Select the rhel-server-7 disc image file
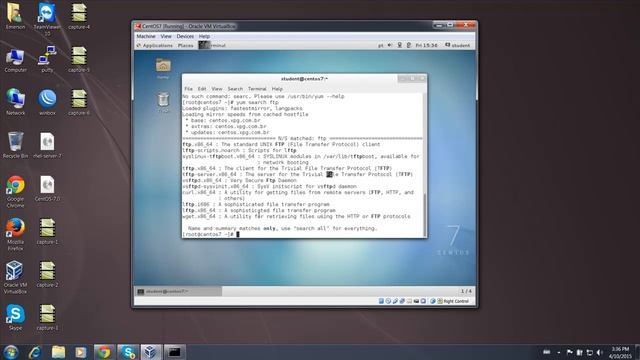Viewport: 640px width, 360px height. pos(47,145)
